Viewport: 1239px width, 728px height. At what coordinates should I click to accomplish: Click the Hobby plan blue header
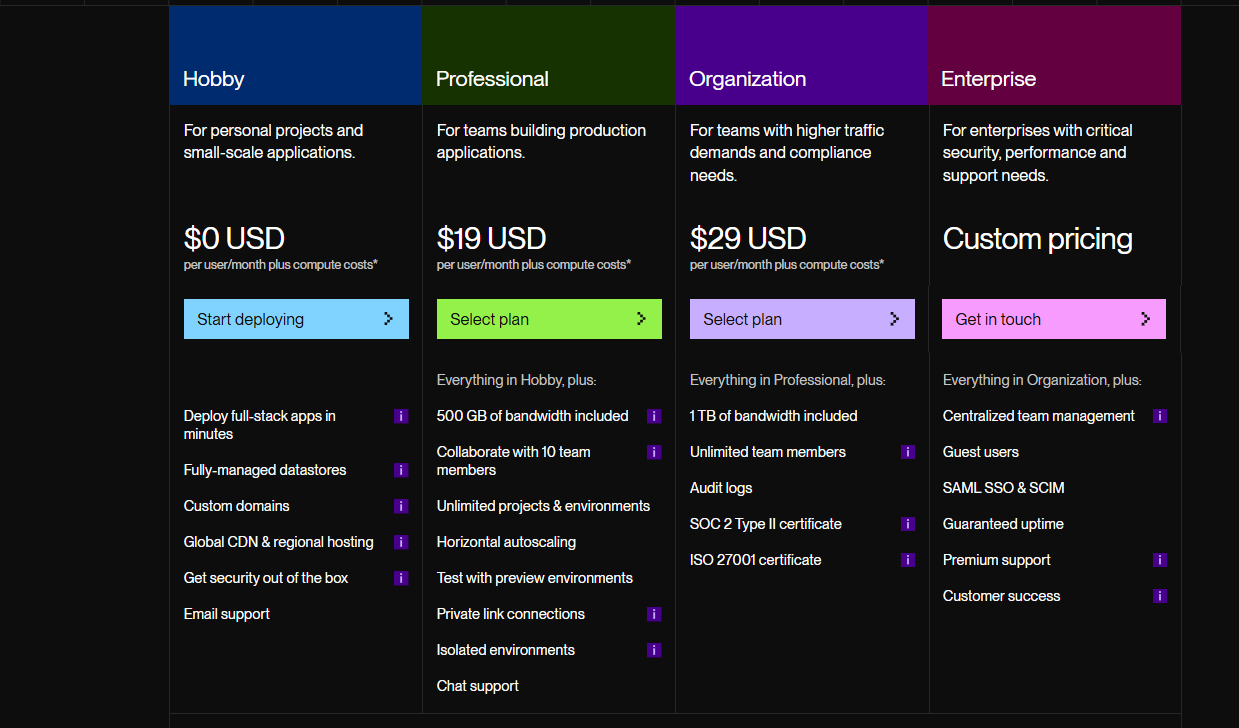click(295, 55)
